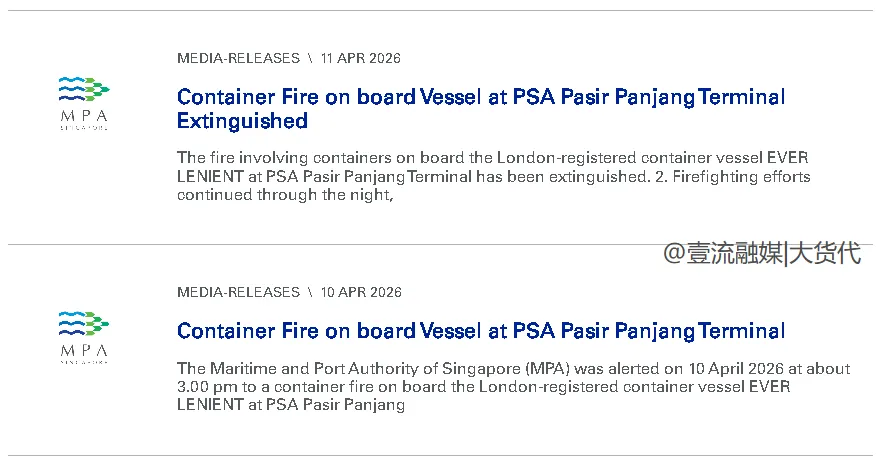The height and width of the screenshot is (465, 881).
Task: Open the 10 APR 'Container Fire on board Vessel' headline
Action: [x=480, y=330]
